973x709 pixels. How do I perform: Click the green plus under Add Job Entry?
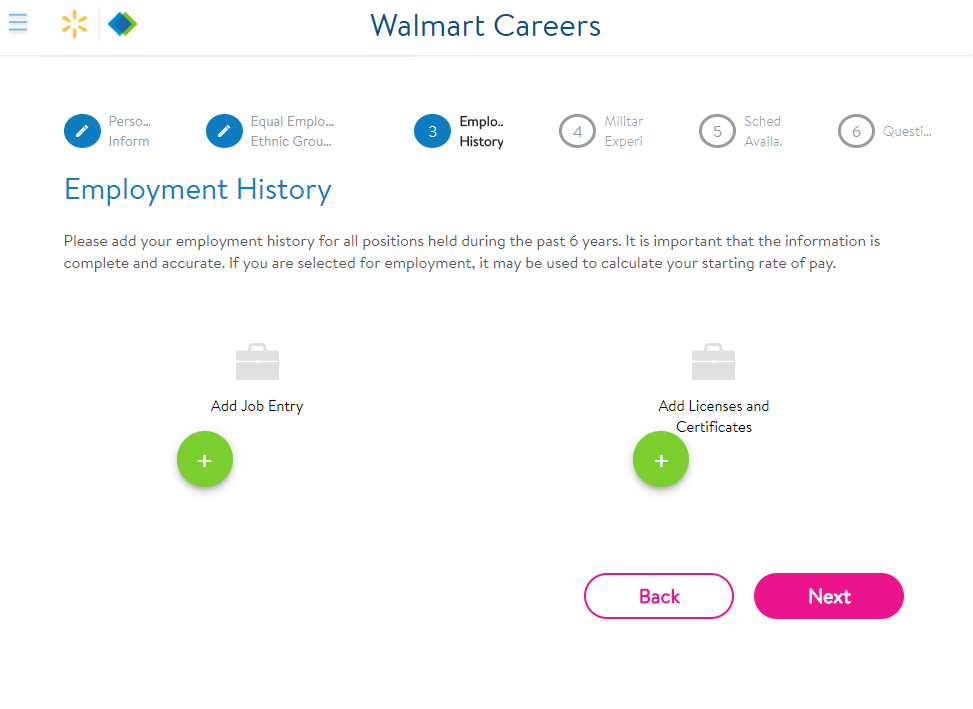[205, 460]
